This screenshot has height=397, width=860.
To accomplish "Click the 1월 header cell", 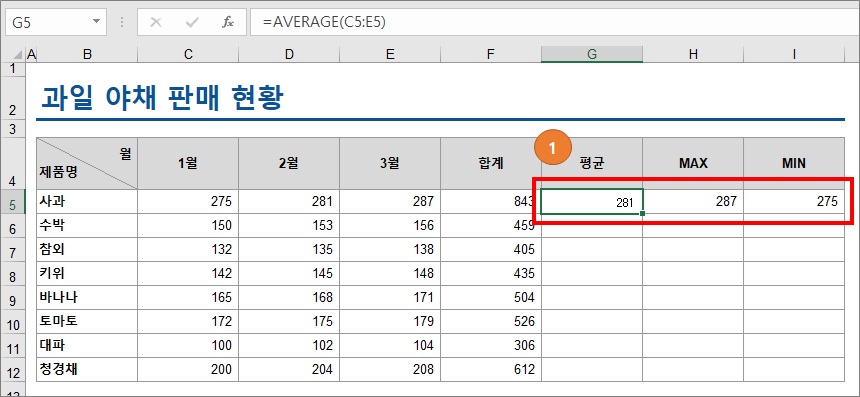I will click(188, 163).
